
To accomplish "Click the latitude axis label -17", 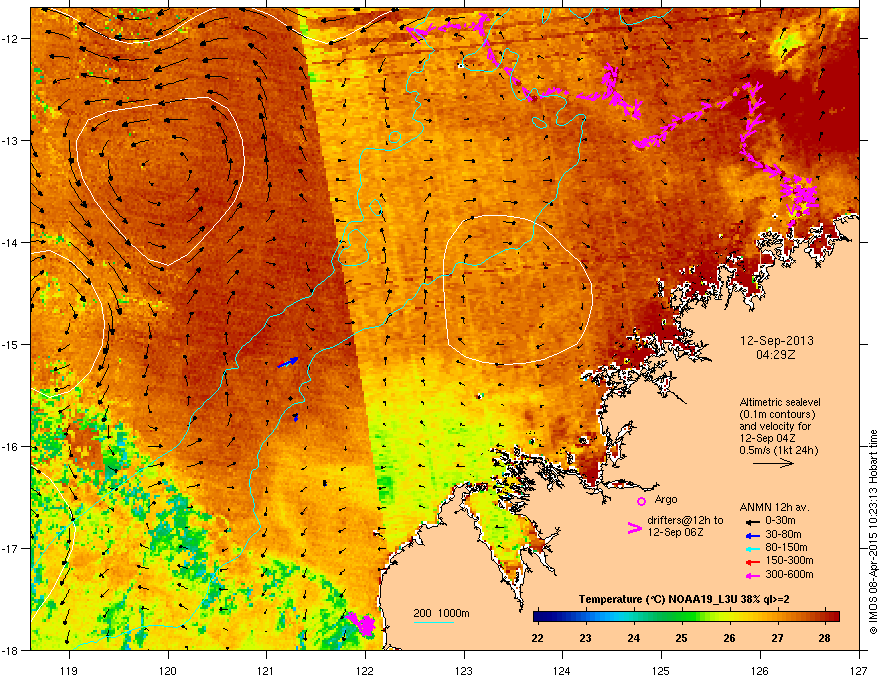I will click(11, 548).
